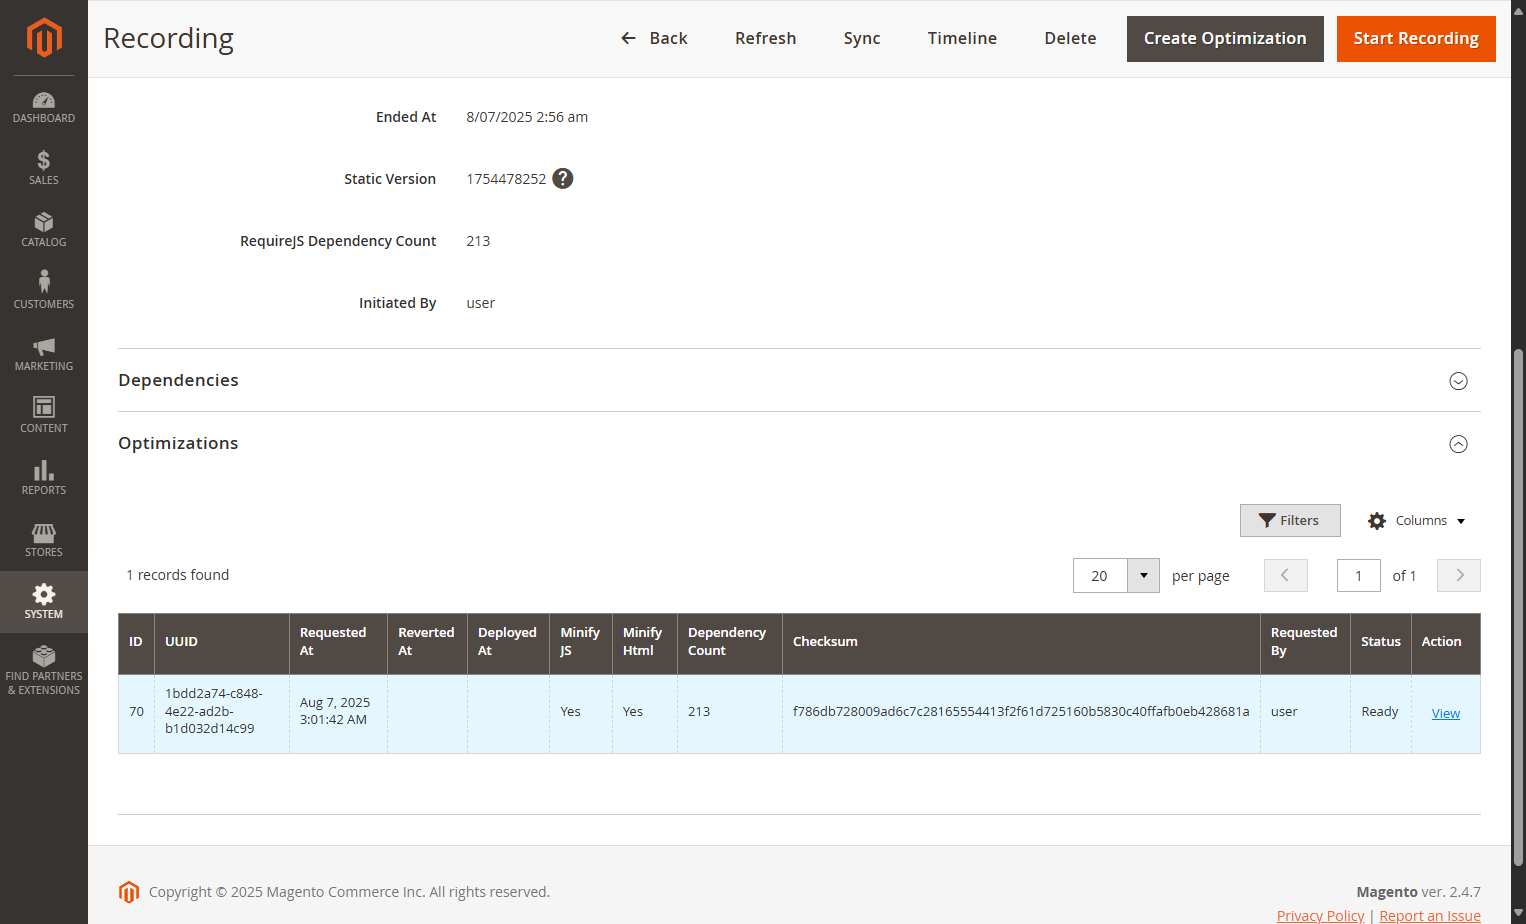Viewport: 1526px width, 924px height.
Task: View optimization 70 via the View link
Action: coord(1446,713)
